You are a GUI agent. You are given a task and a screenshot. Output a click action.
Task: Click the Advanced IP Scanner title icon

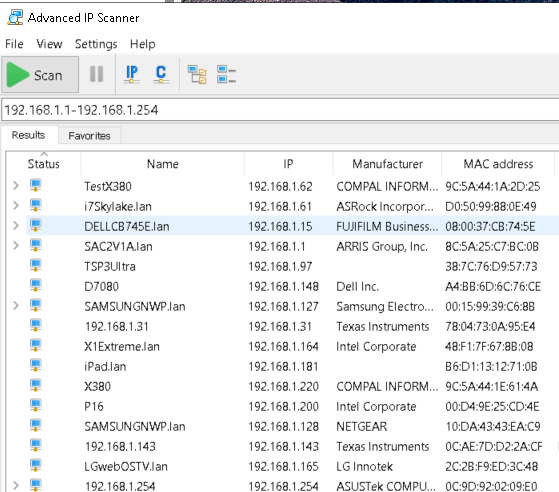click(x=15, y=17)
